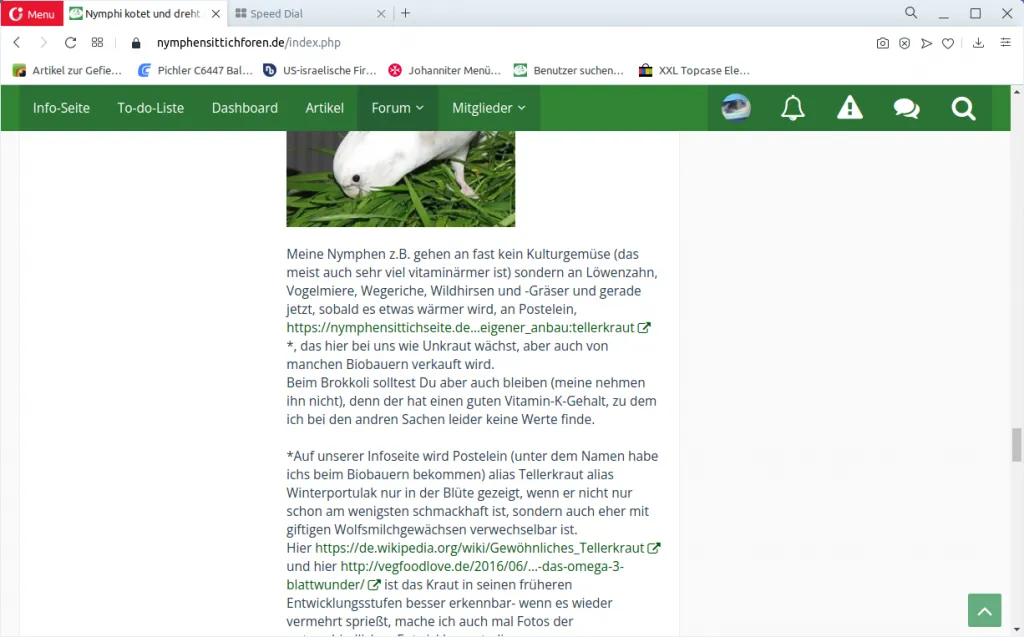Image resolution: width=1024 pixels, height=637 pixels.
Task: Open the To-do-Liste nav item
Action: click(x=151, y=108)
